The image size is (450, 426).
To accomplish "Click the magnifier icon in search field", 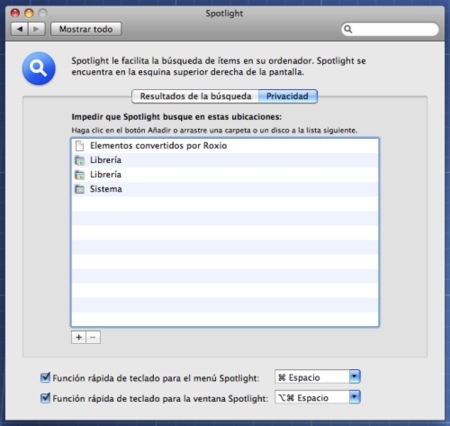I will click(x=348, y=29).
